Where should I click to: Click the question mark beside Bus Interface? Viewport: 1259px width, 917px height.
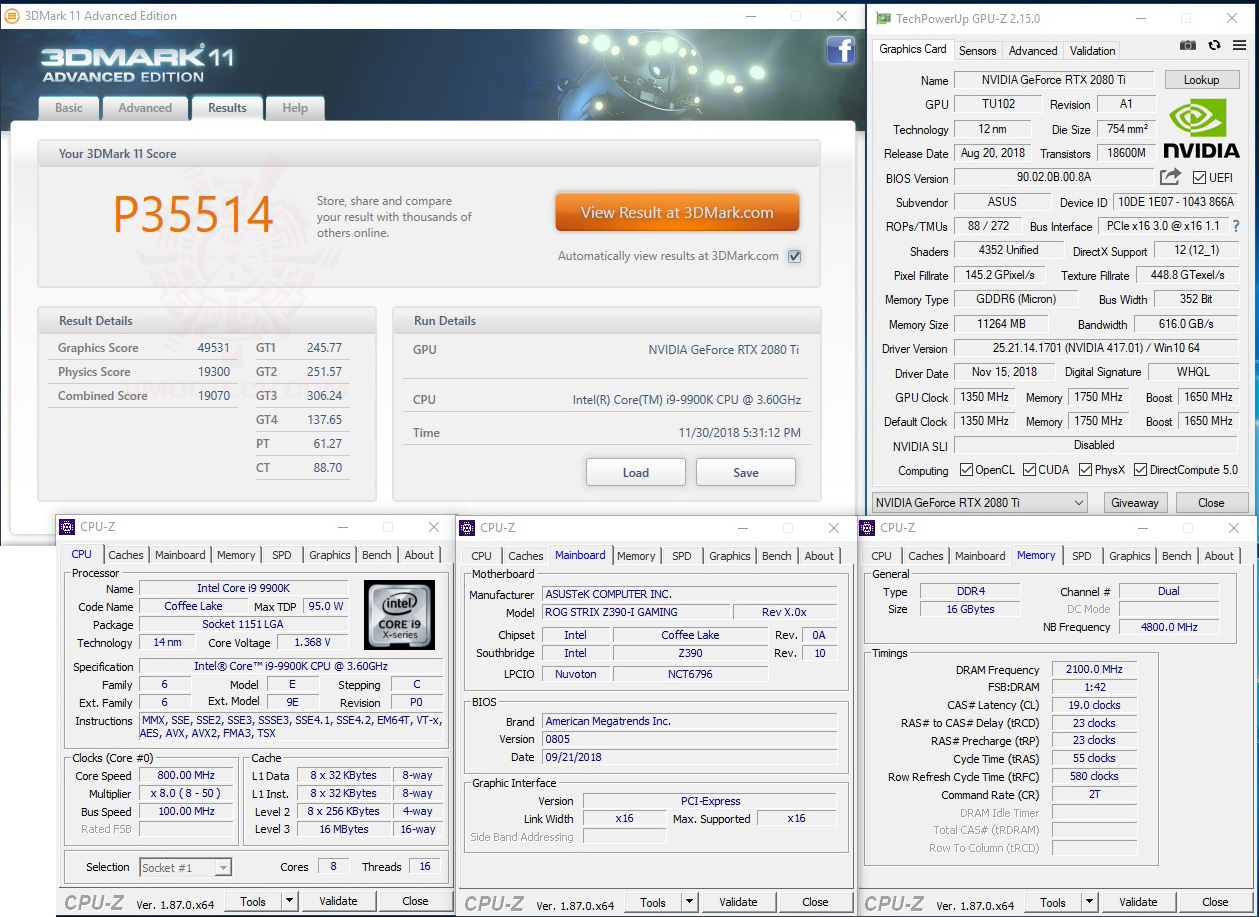click(x=1237, y=226)
